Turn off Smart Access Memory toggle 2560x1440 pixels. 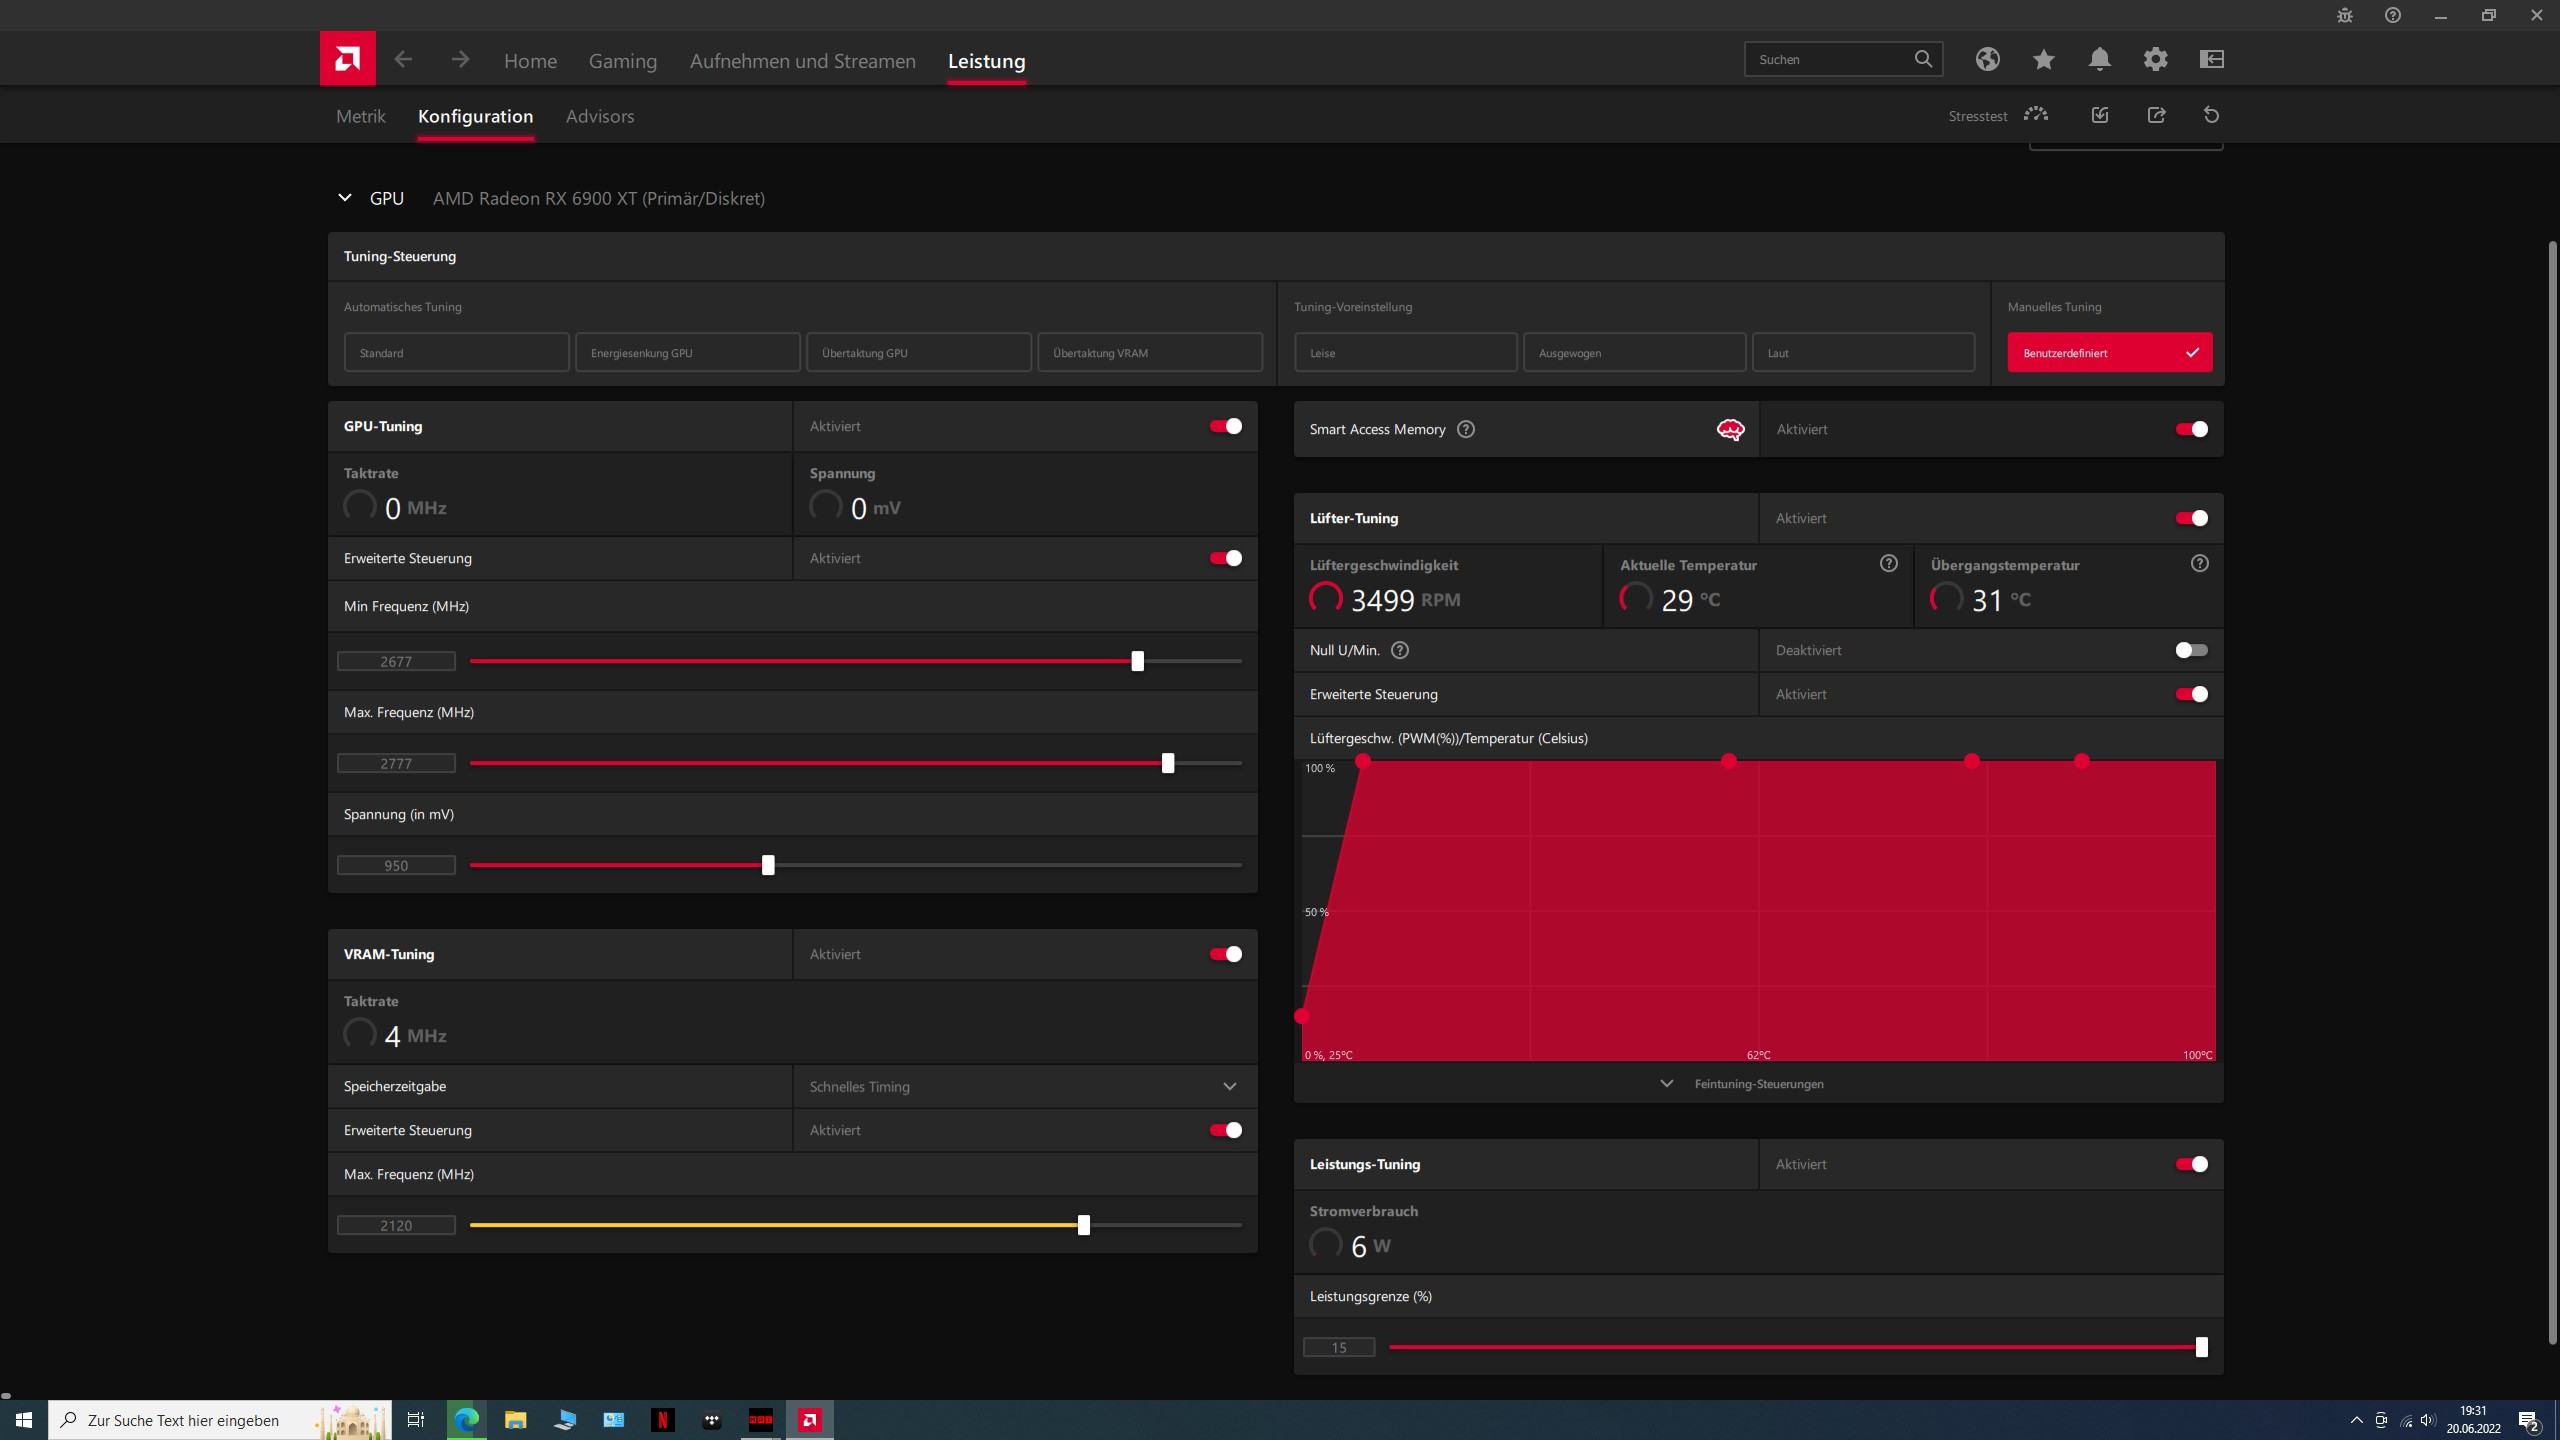pyautogui.click(x=2191, y=429)
